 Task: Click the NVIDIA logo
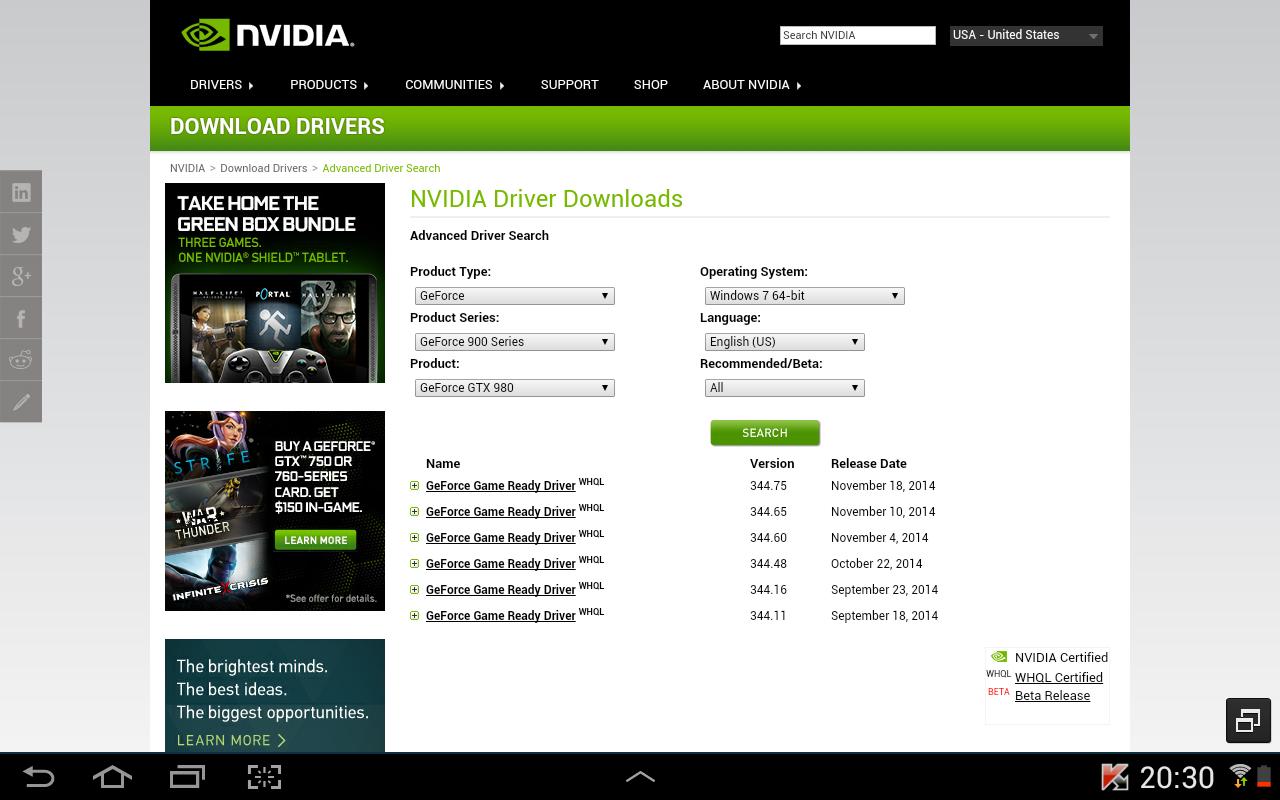268,35
